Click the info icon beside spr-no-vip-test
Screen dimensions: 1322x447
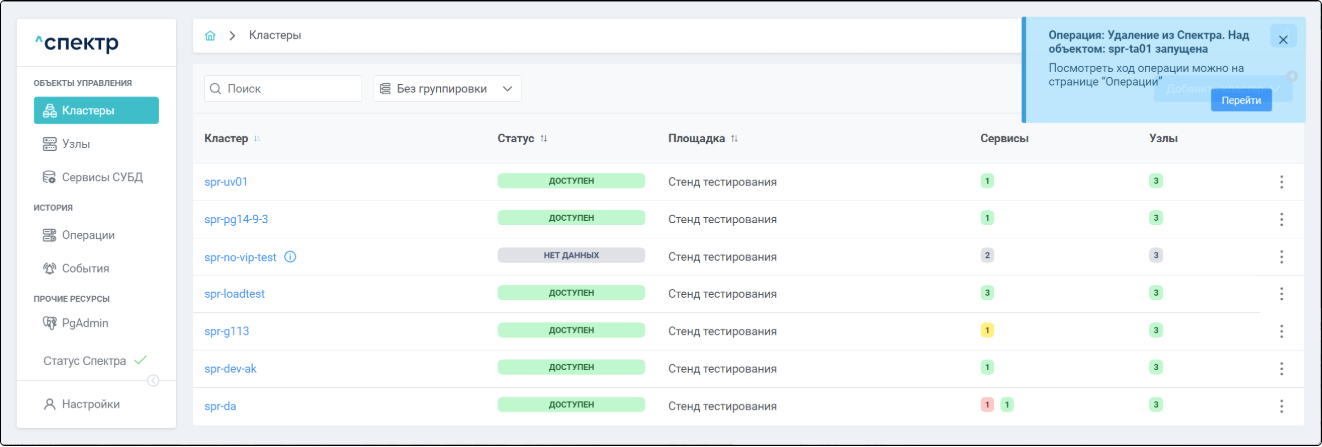click(290, 257)
